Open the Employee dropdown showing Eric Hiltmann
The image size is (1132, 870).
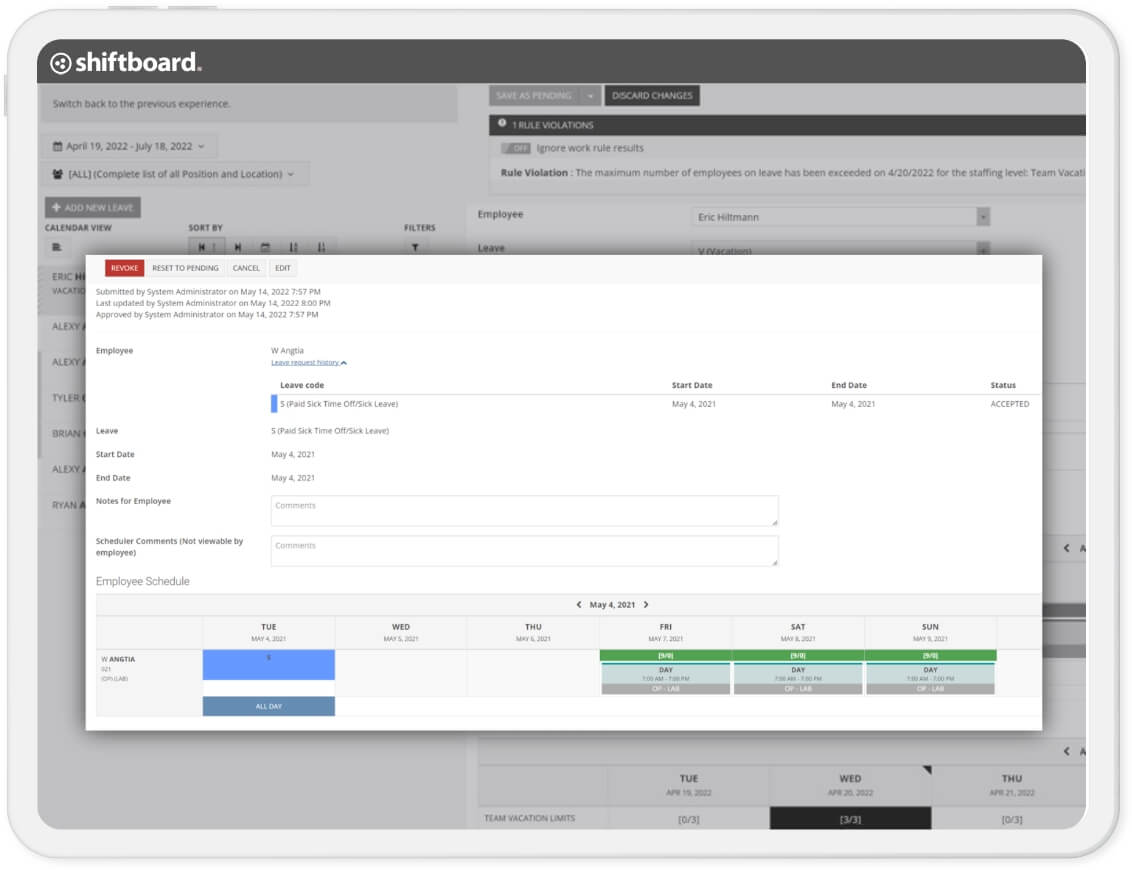(840, 217)
